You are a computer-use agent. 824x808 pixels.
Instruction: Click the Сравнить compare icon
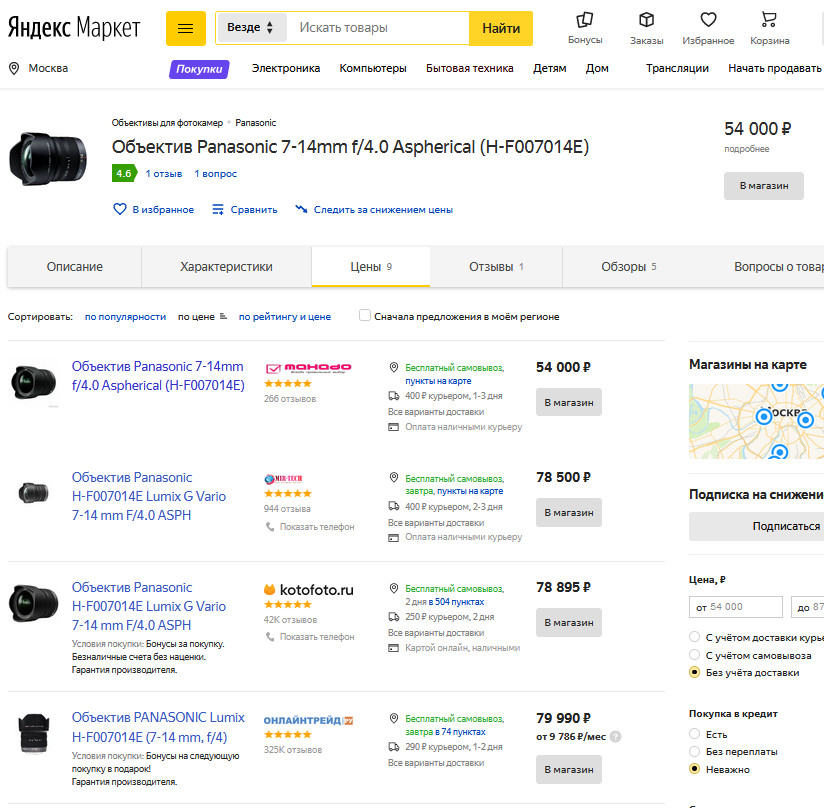(218, 209)
